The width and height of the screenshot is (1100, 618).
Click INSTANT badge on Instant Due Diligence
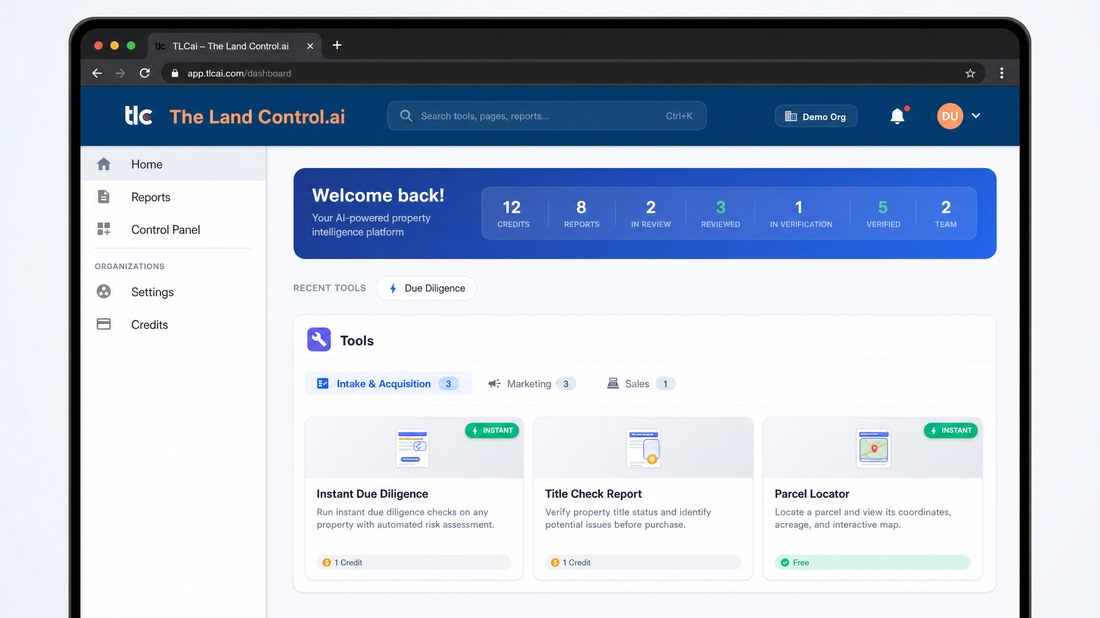coord(492,431)
